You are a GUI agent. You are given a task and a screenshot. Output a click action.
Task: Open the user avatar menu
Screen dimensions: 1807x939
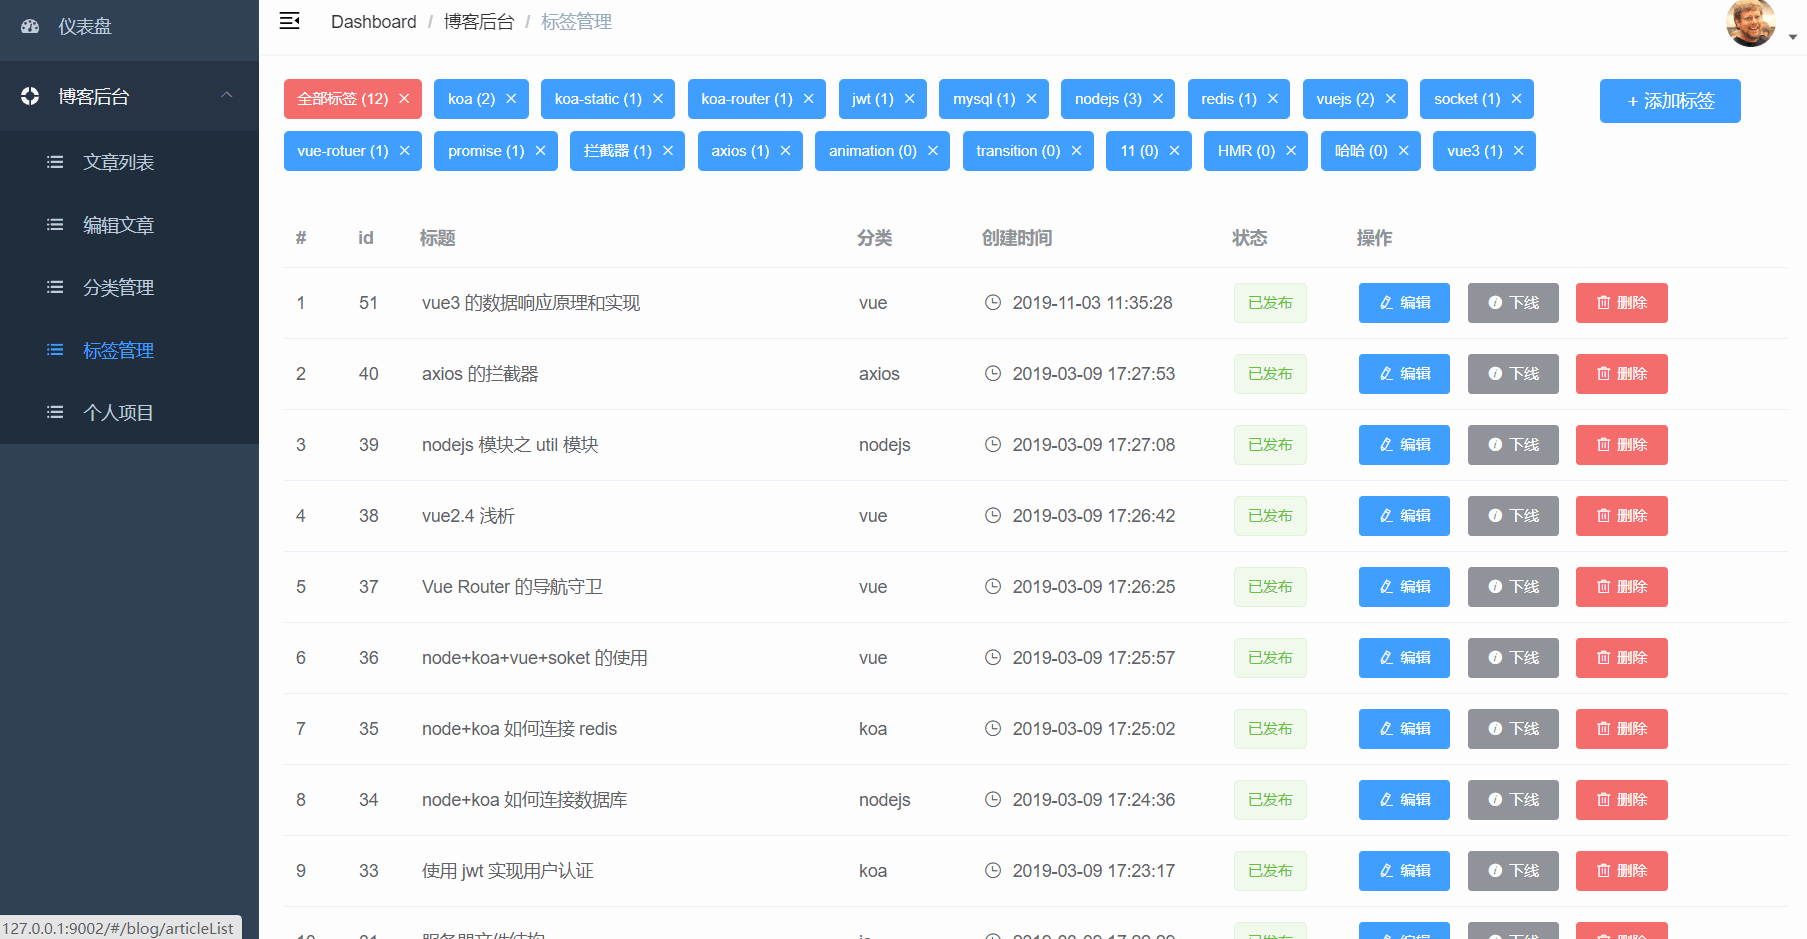[1751, 23]
